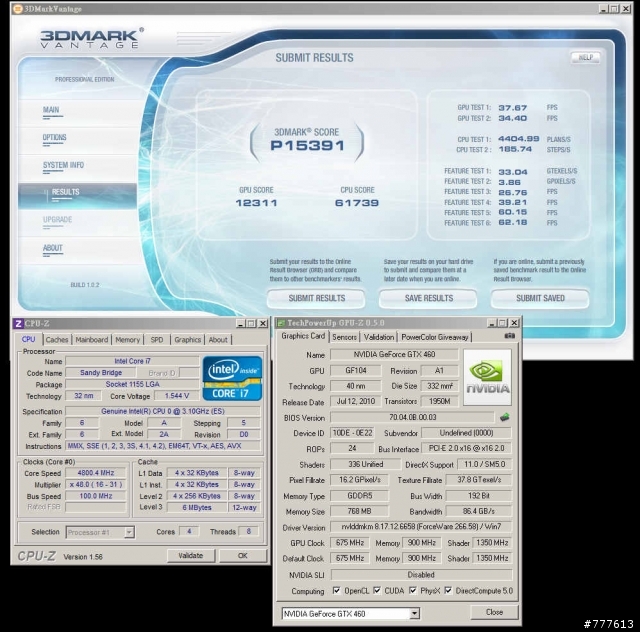
Task: Click the SUBMIT RESULTS button
Action: [316, 298]
